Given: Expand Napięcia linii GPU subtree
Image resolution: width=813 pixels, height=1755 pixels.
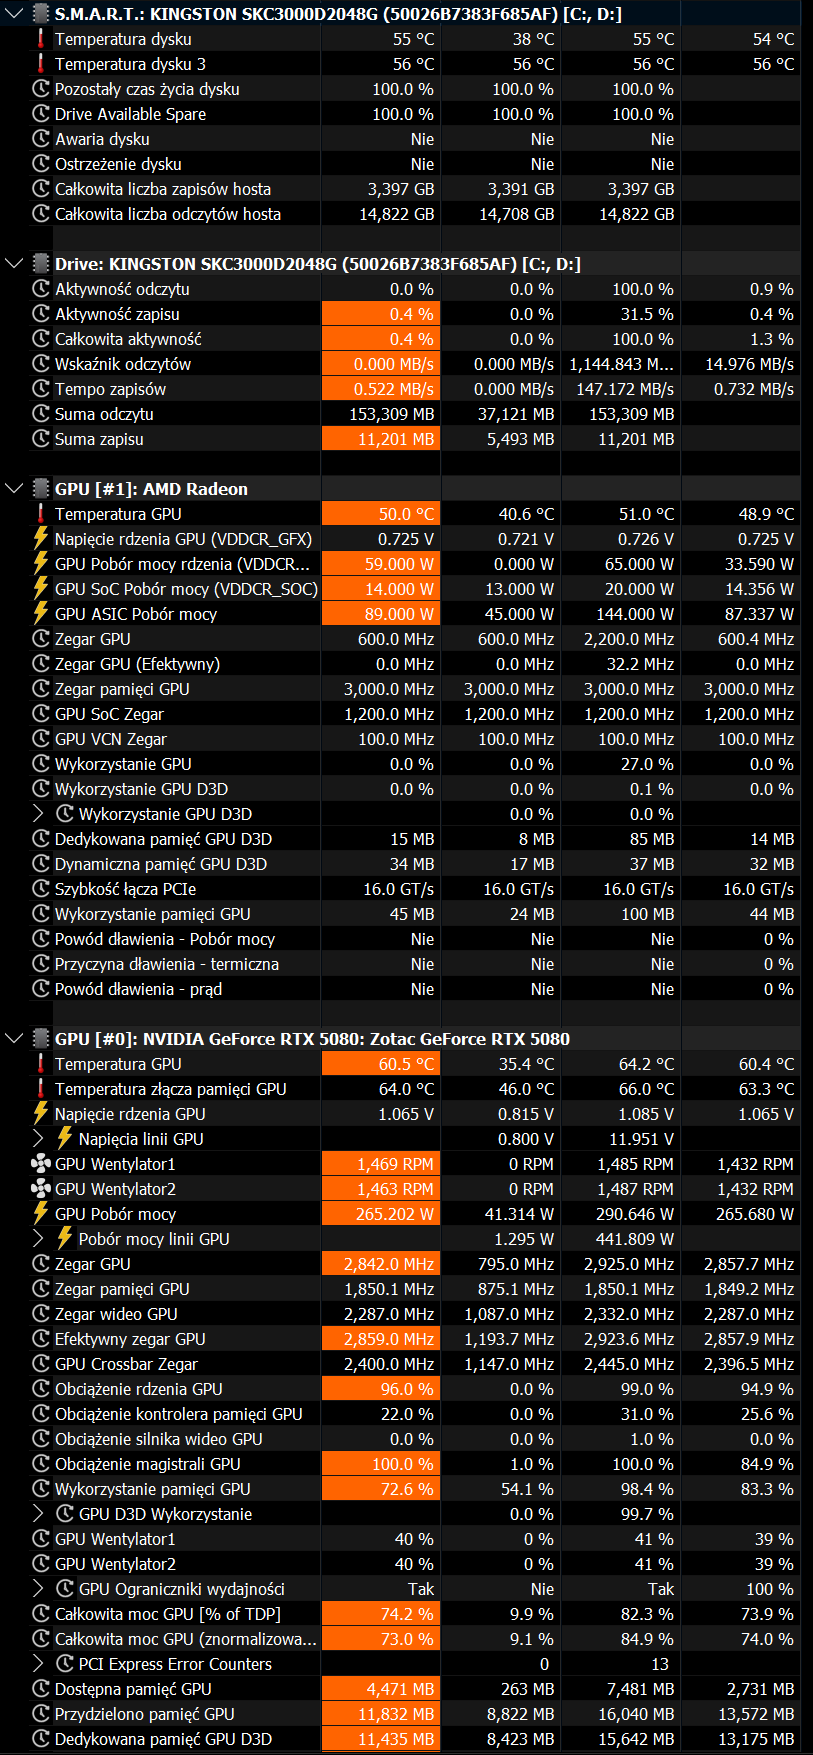Looking at the screenshot, I should click(38, 1139).
